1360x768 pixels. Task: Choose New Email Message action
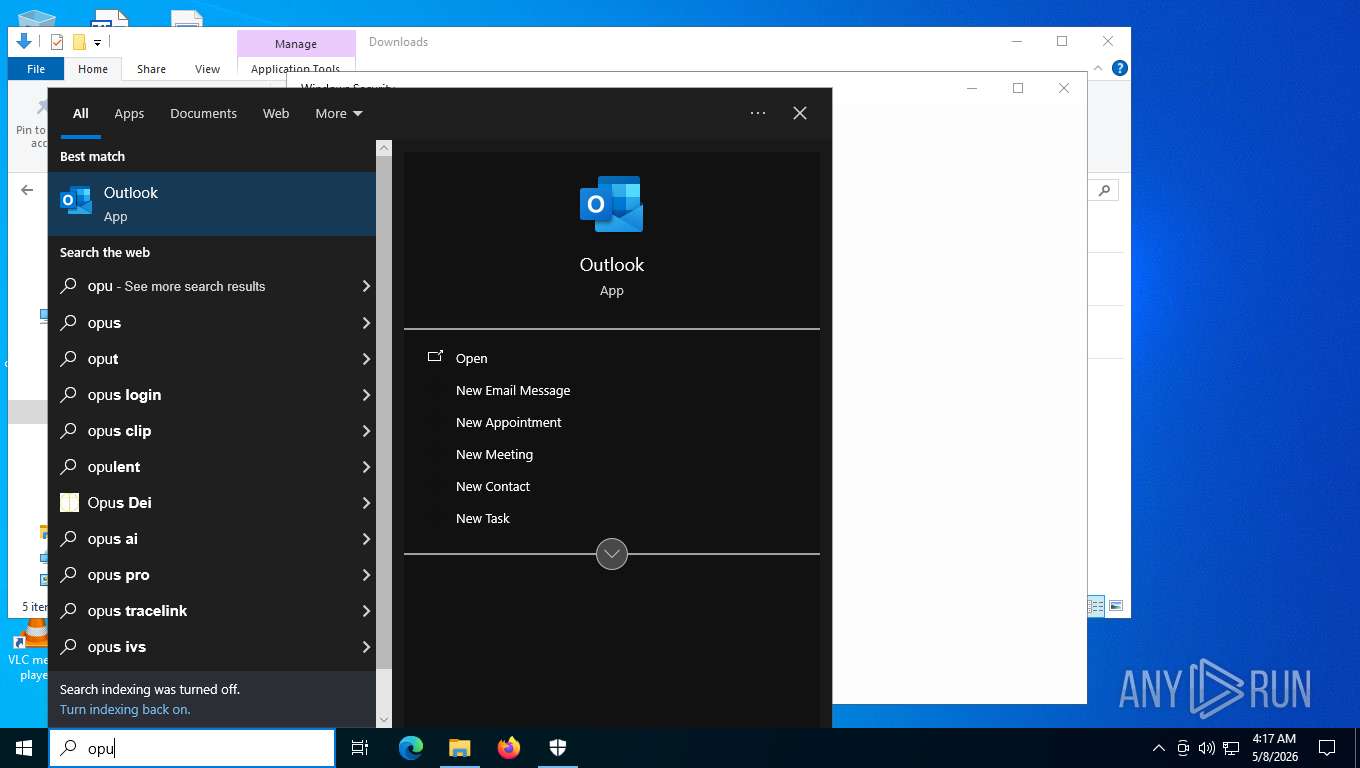point(513,390)
